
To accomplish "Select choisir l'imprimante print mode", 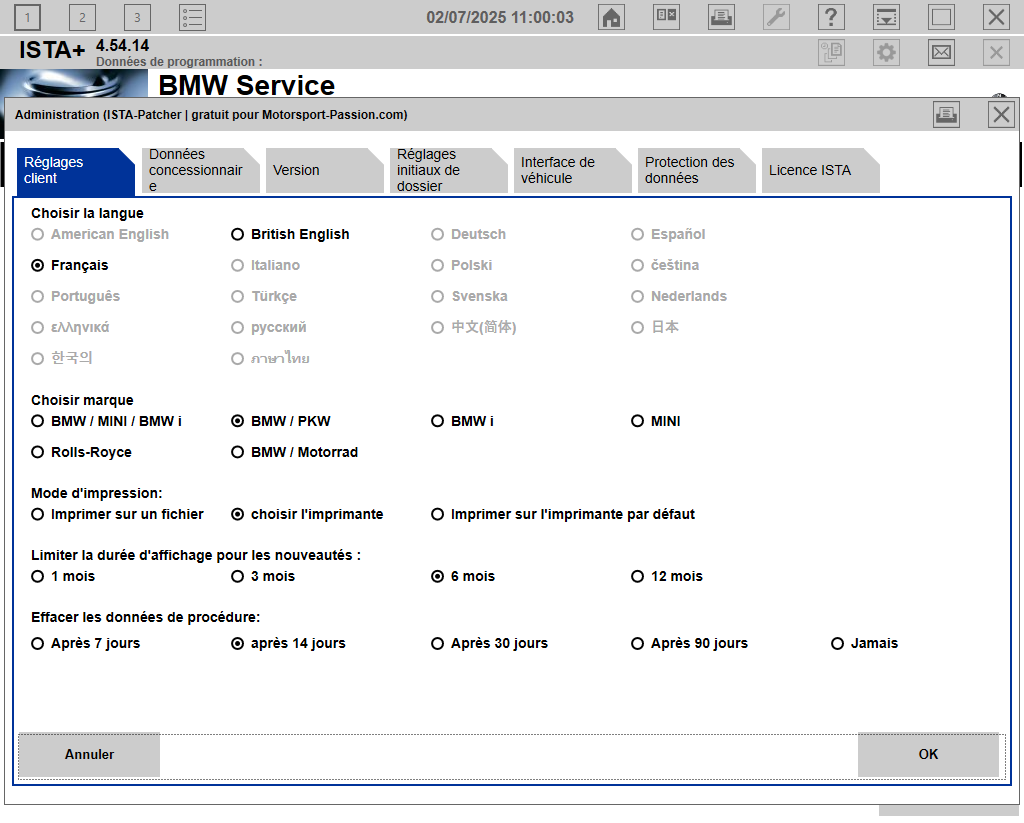I will (307, 515).
